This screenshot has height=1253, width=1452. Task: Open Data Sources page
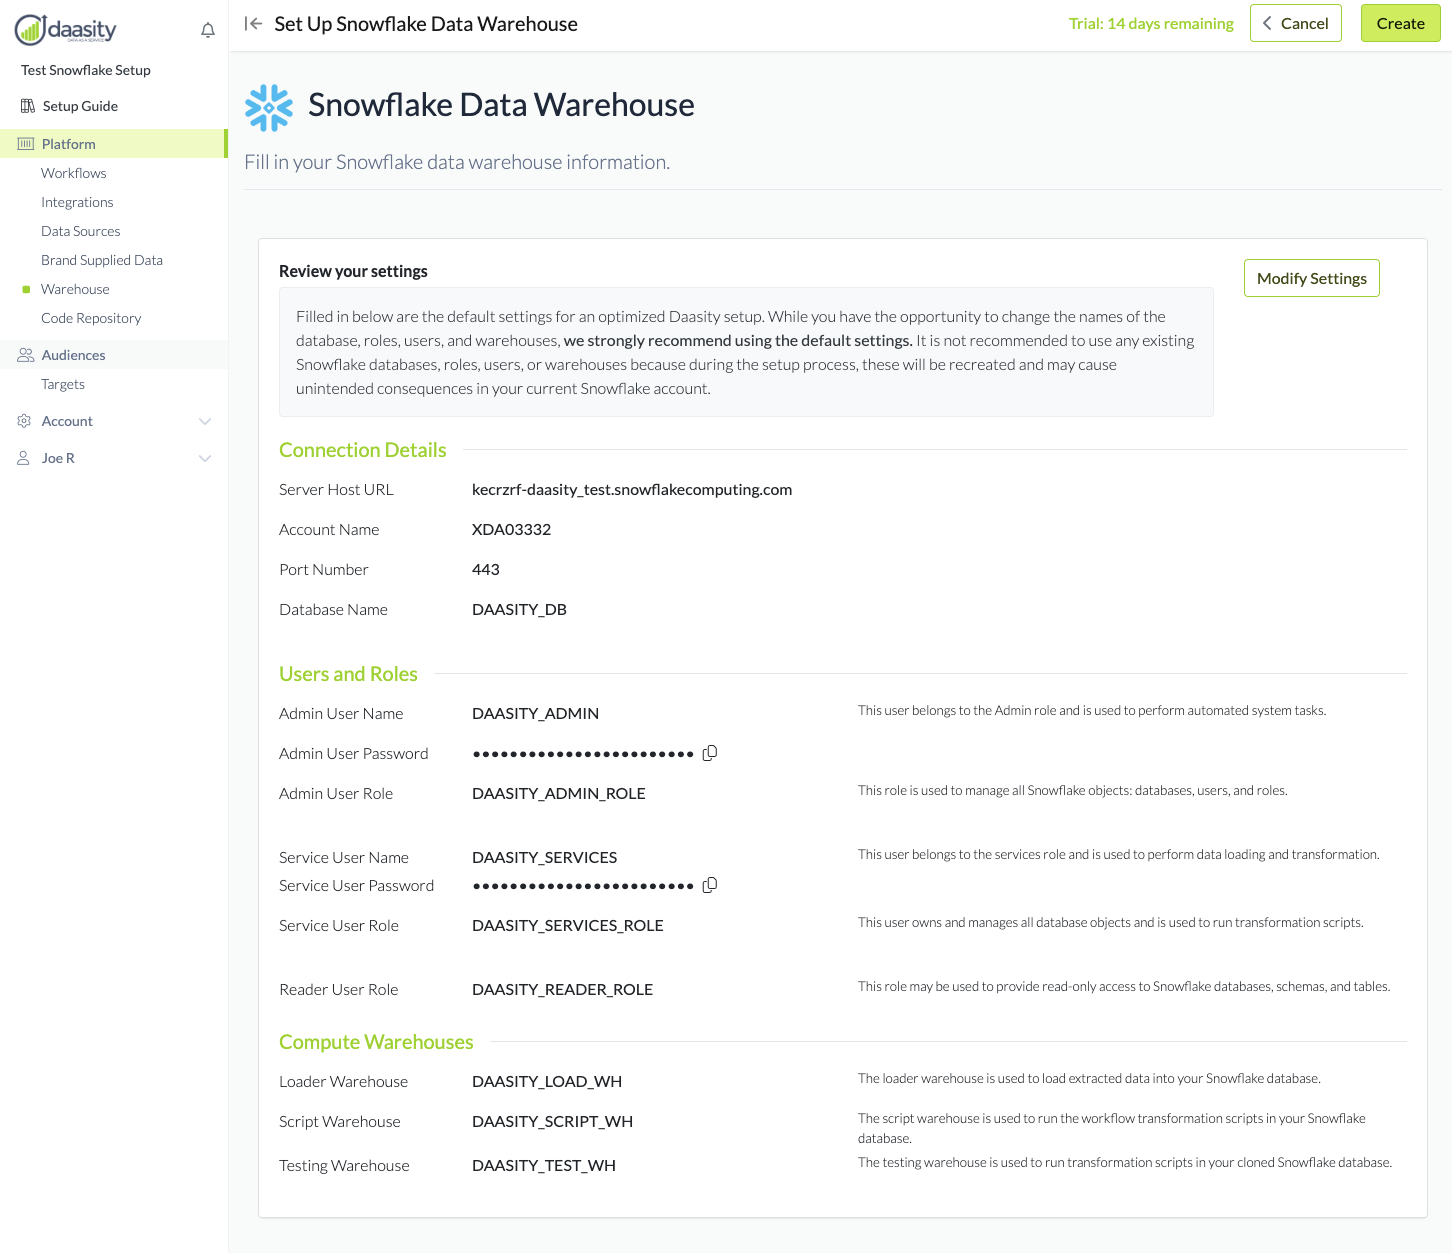(x=81, y=231)
